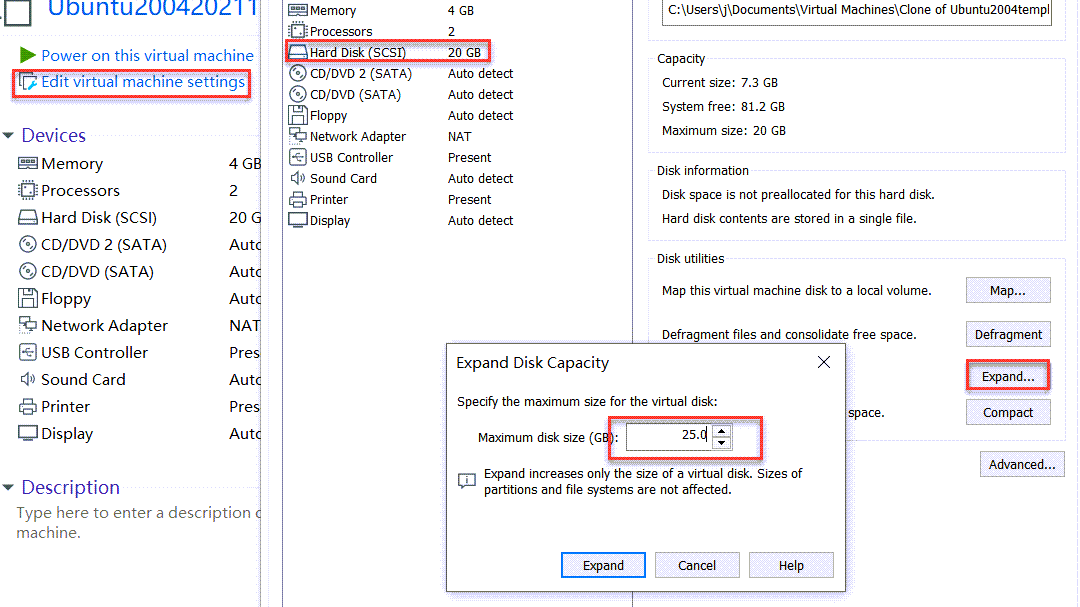Click Processors icon in Devices panel
This screenshot has width=1080, height=607.
click(28, 190)
